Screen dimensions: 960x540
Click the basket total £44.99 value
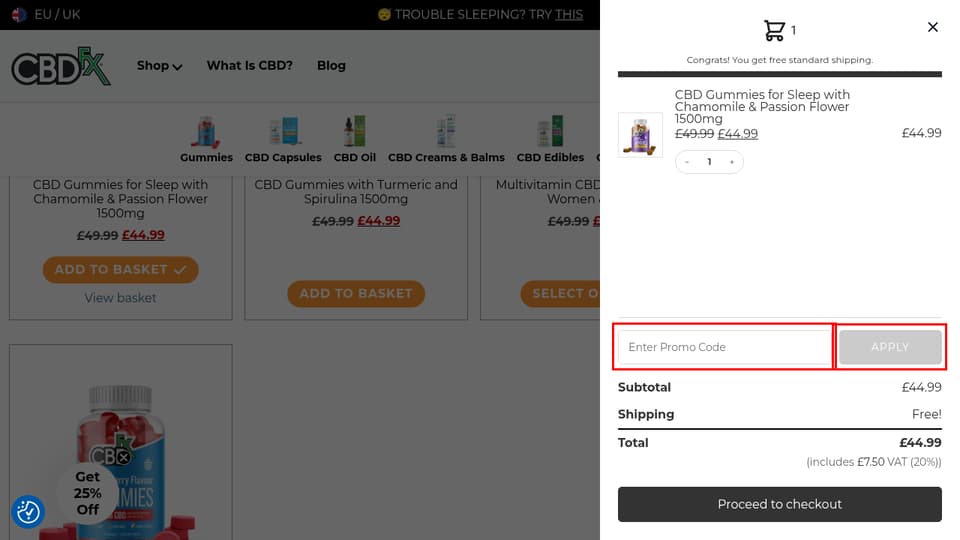920,443
